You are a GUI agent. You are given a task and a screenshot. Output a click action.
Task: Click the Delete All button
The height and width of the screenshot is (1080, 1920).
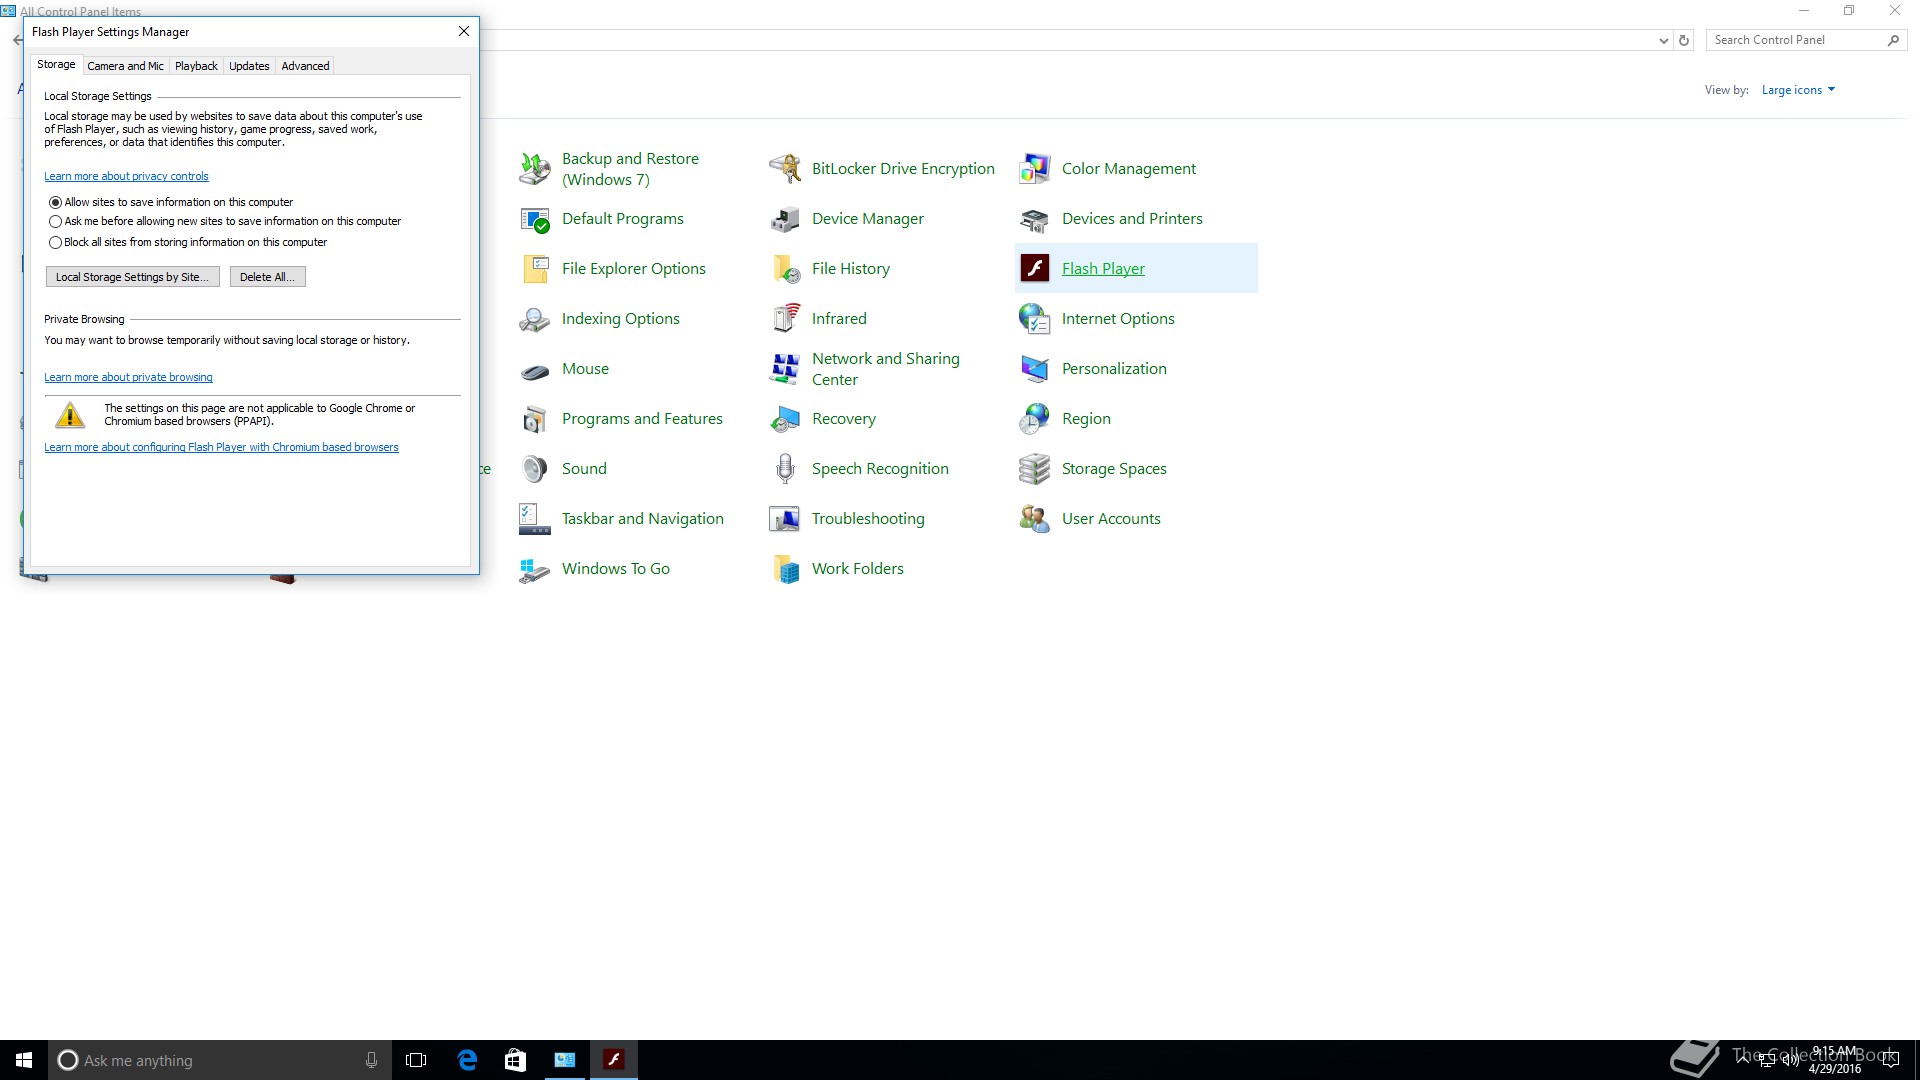tap(267, 277)
